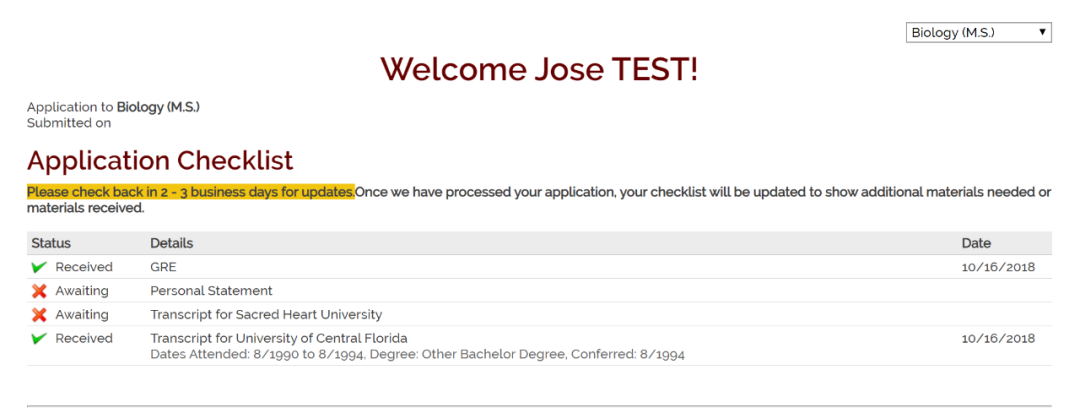This screenshot has width=1080, height=408.
Task: Click the Details column header
Action: [171, 243]
